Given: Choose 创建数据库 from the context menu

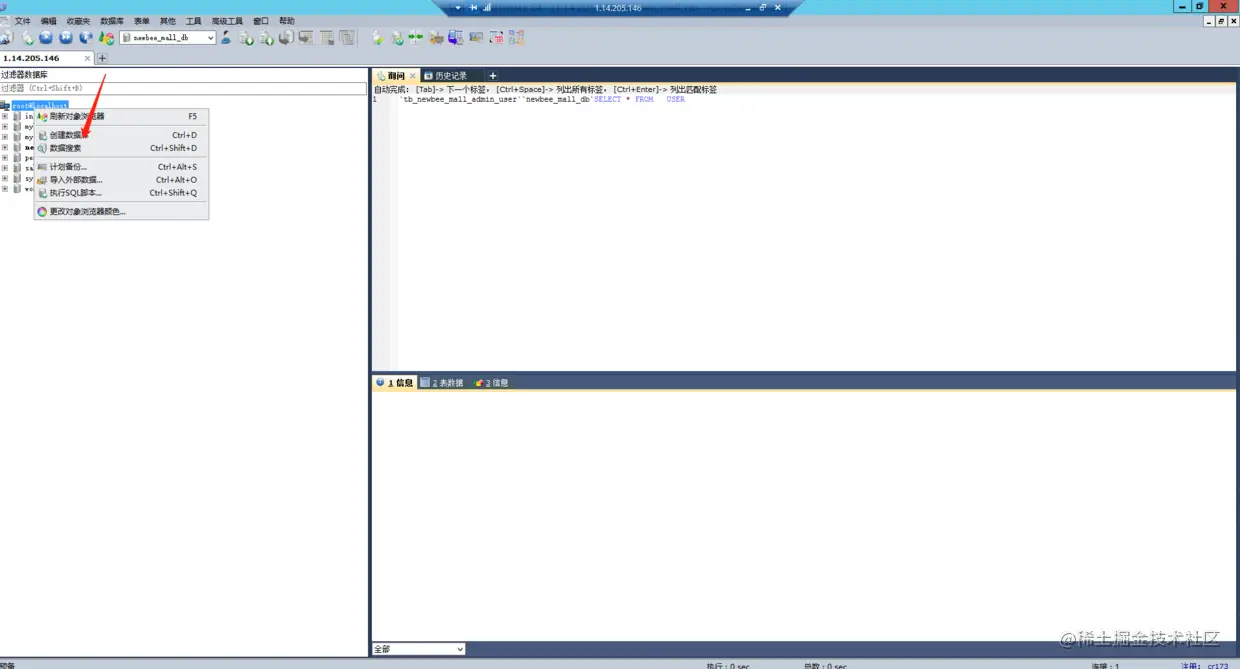Looking at the screenshot, I should pos(121,135).
